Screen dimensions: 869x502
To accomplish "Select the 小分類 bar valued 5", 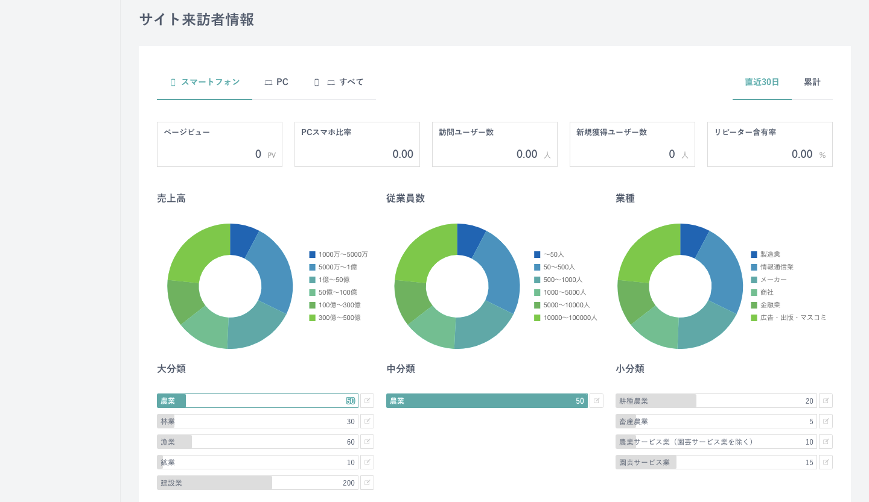I will (717, 421).
